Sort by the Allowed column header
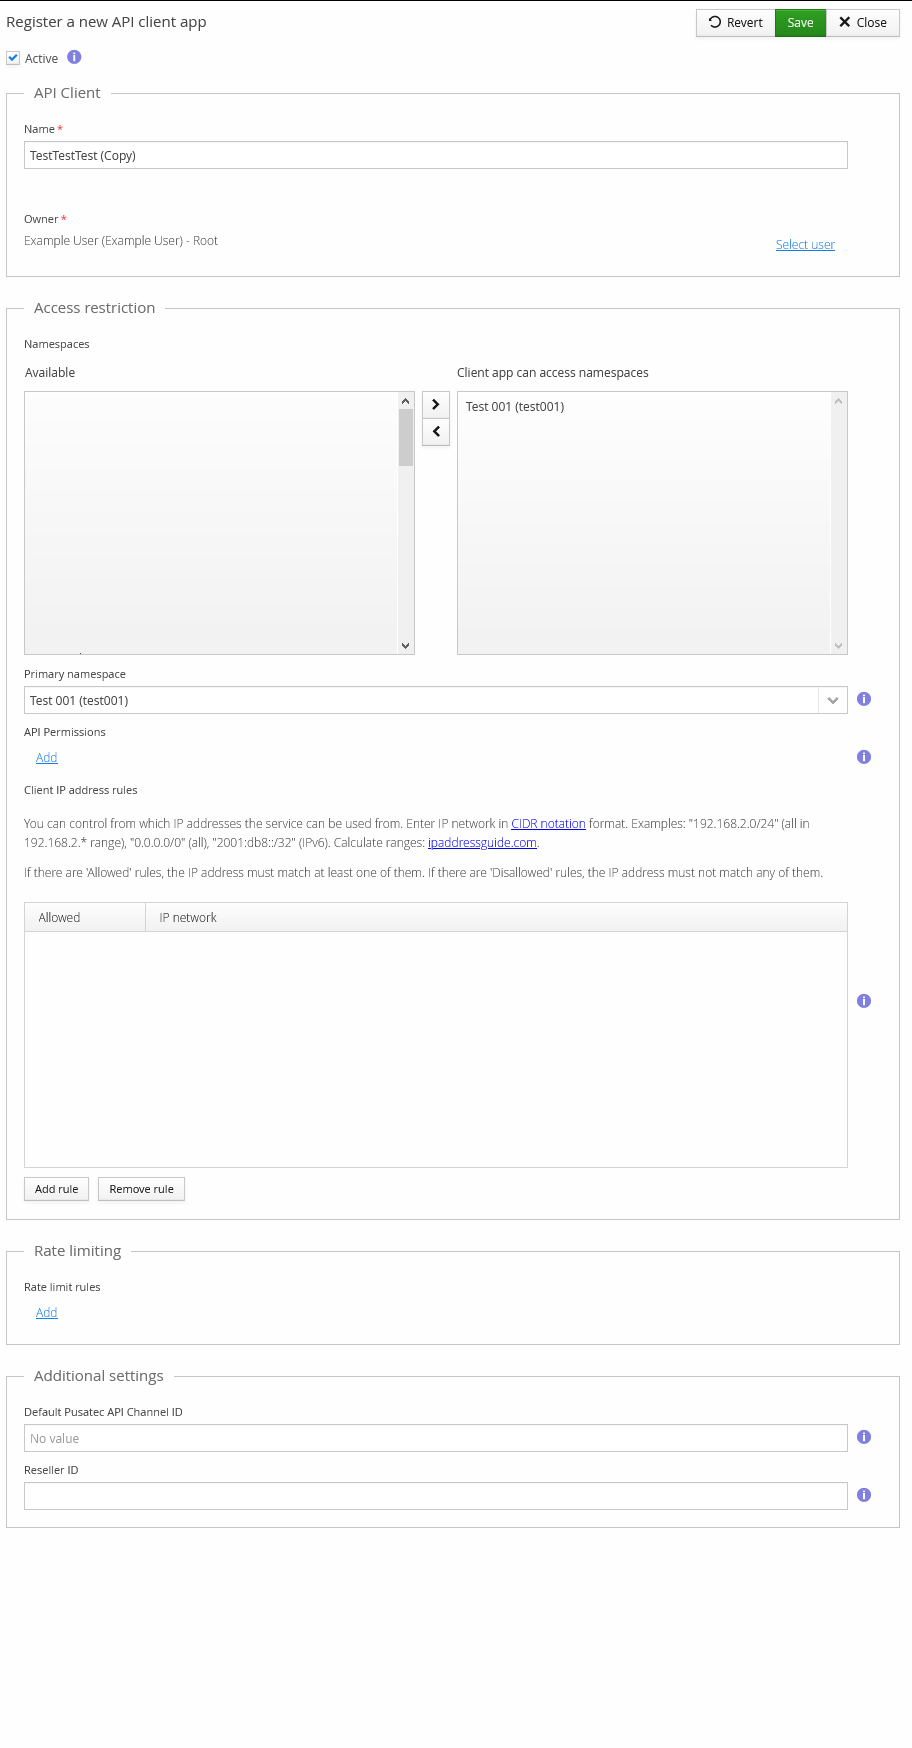Image resolution: width=912 pixels, height=1748 pixels. coord(60,918)
